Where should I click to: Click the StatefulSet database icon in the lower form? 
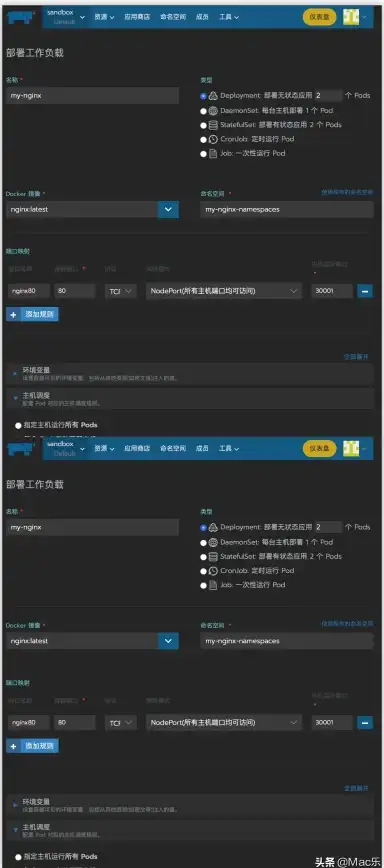214,556
